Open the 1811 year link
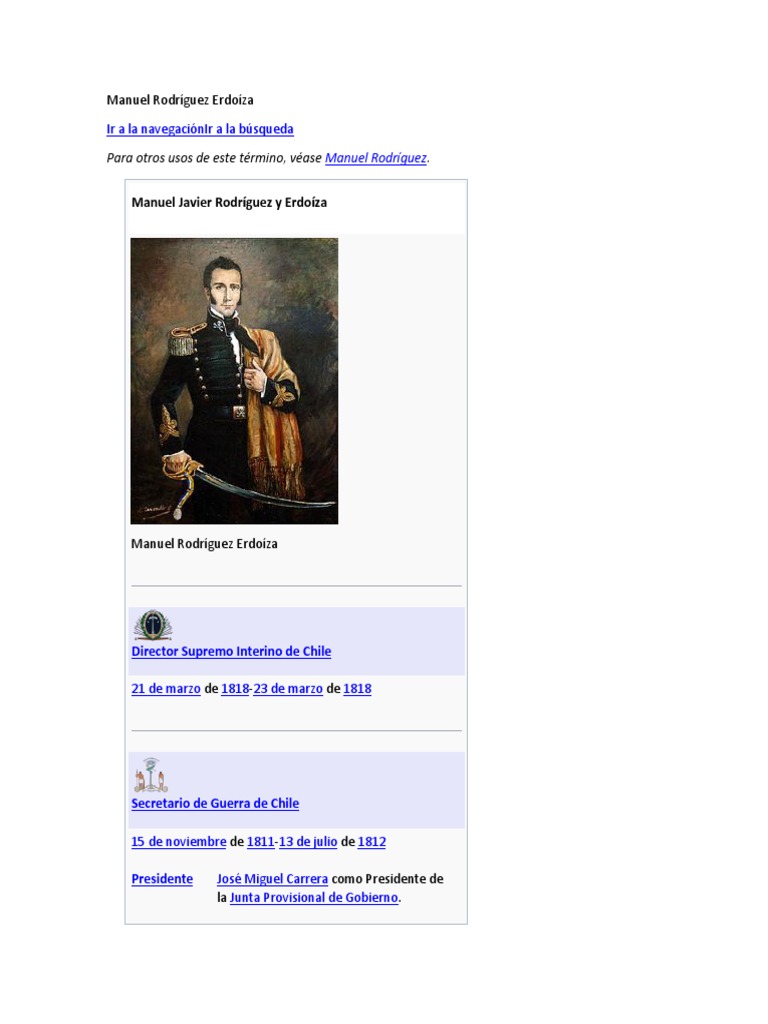768x1024 pixels. click(x=261, y=841)
